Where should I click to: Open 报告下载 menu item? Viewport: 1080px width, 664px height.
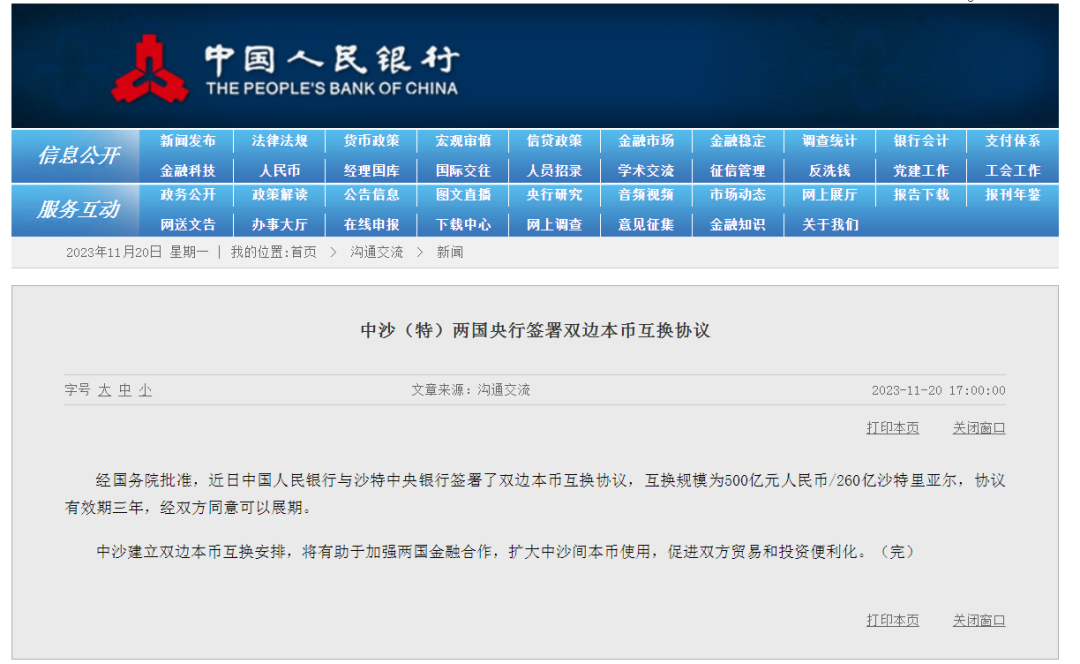[921, 195]
